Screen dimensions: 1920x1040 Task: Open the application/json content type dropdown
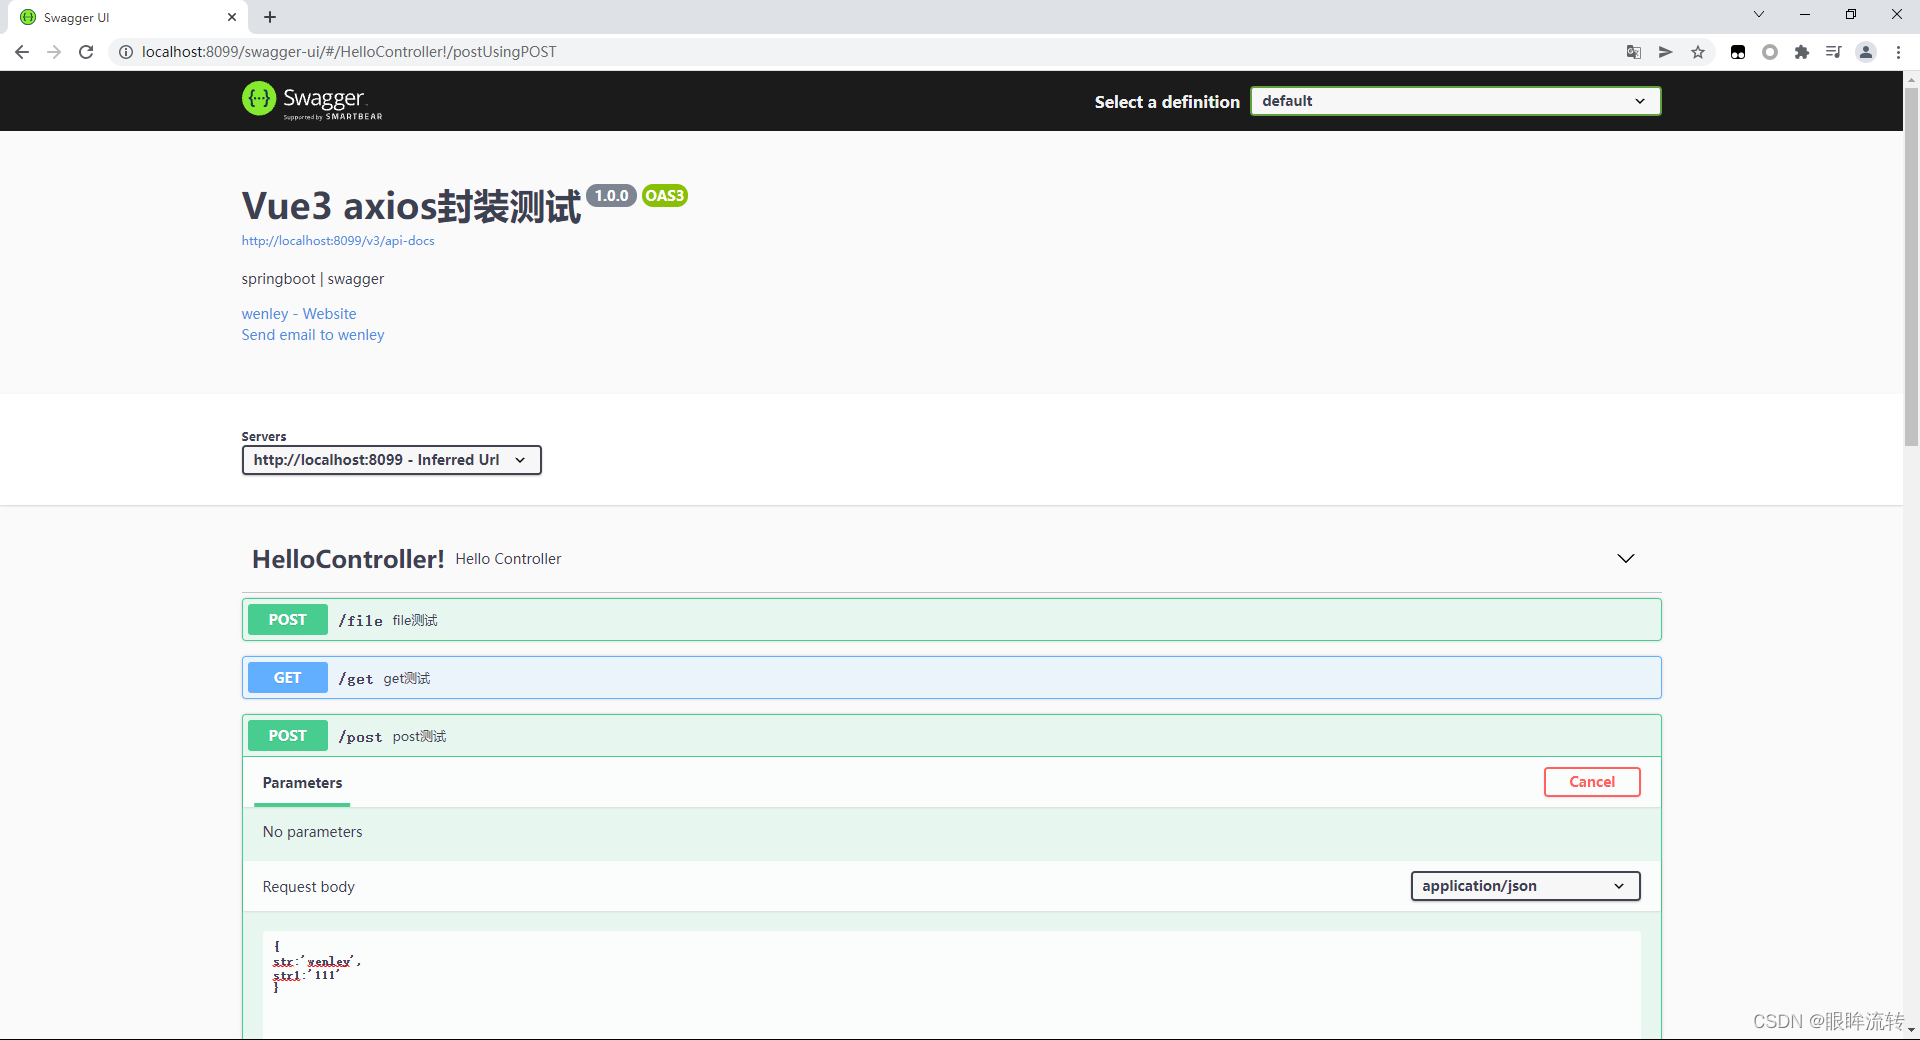click(1525, 886)
